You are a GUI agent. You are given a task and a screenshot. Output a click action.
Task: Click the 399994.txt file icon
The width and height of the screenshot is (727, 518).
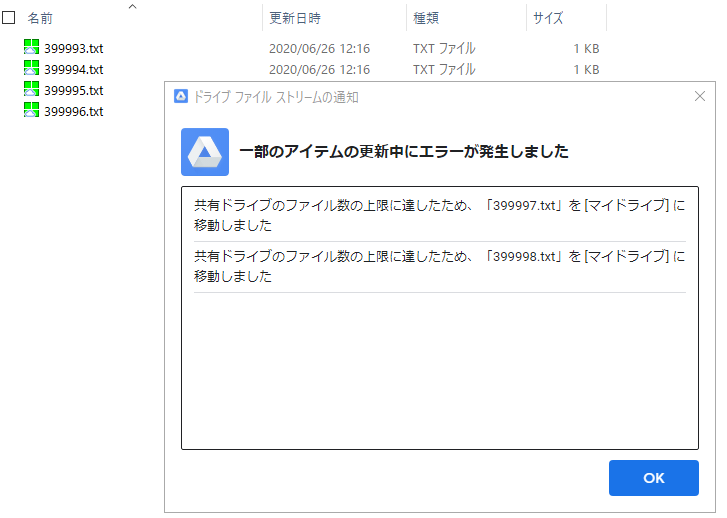coord(31,68)
